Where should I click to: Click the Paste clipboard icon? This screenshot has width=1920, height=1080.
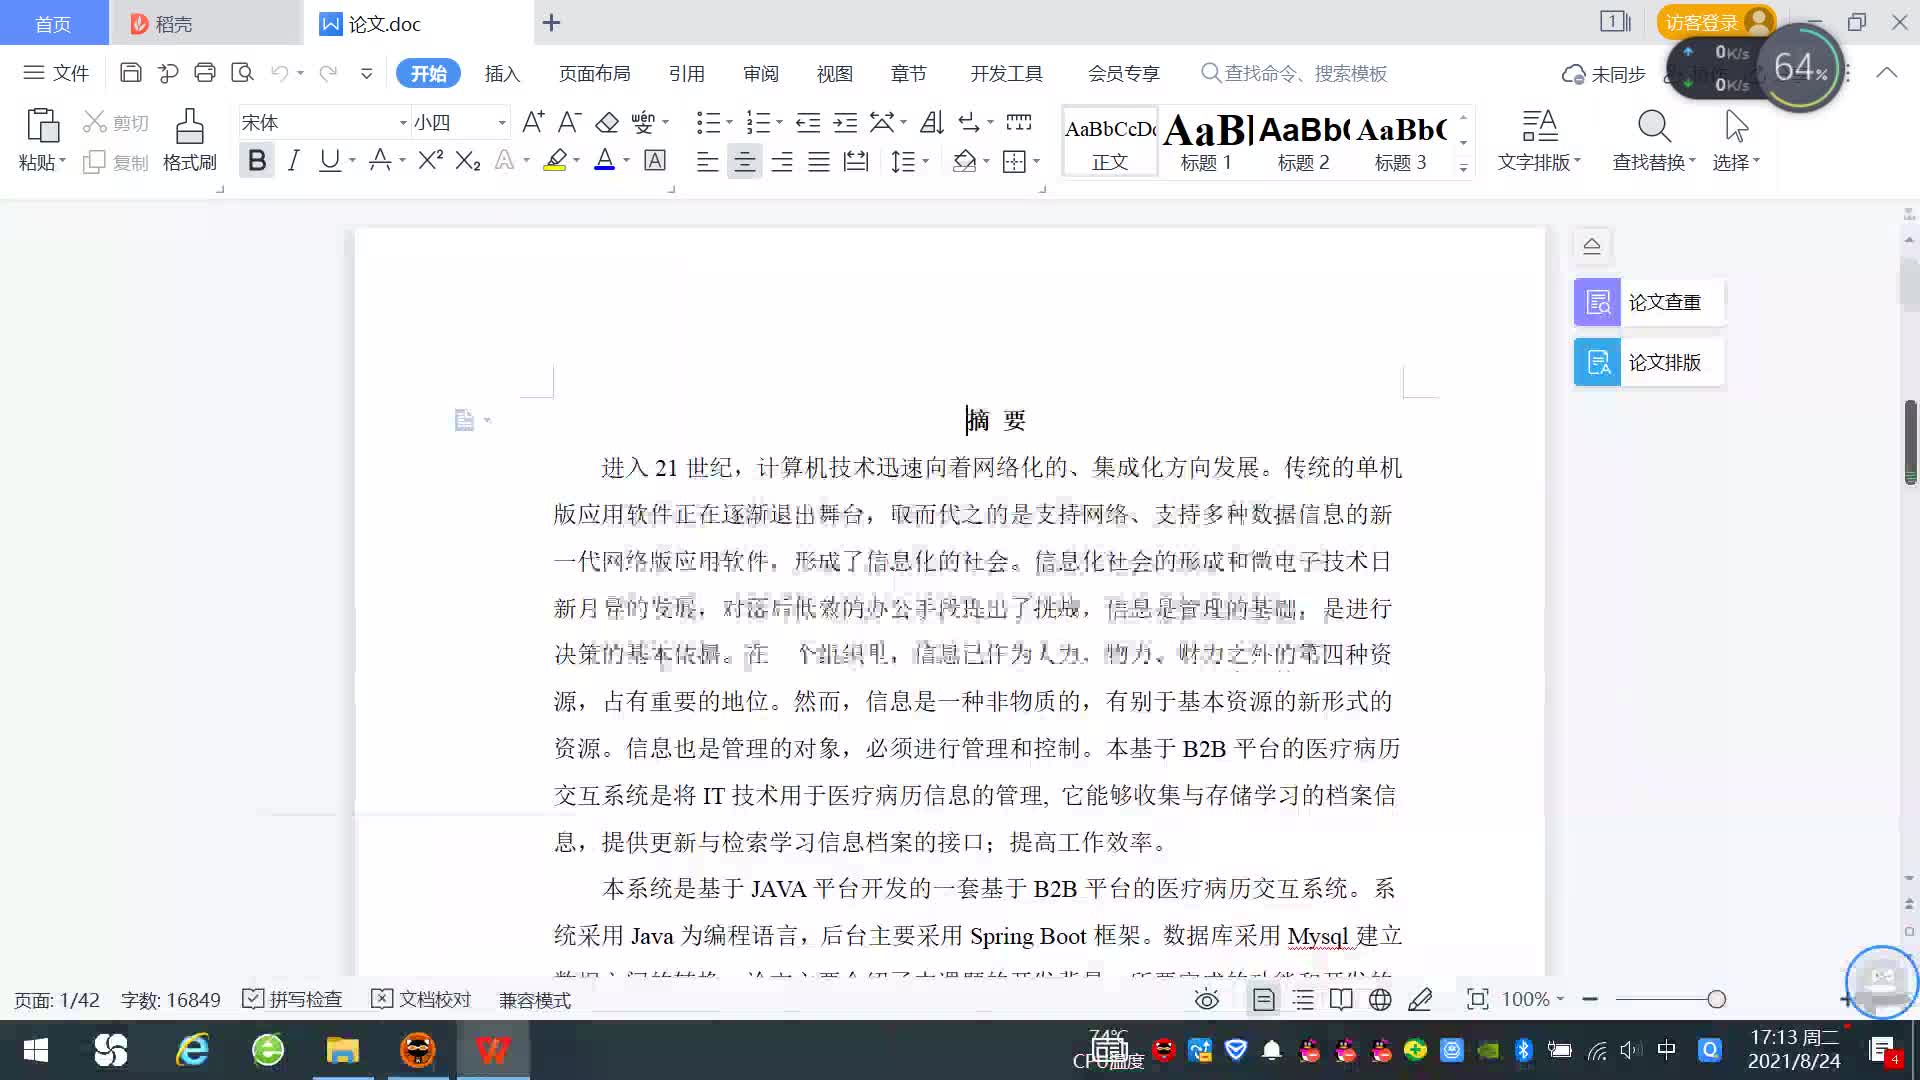click(42, 126)
